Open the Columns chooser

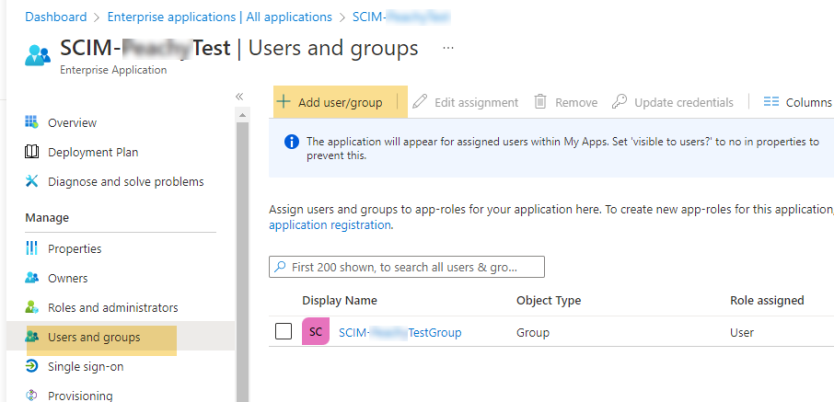[797, 102]
